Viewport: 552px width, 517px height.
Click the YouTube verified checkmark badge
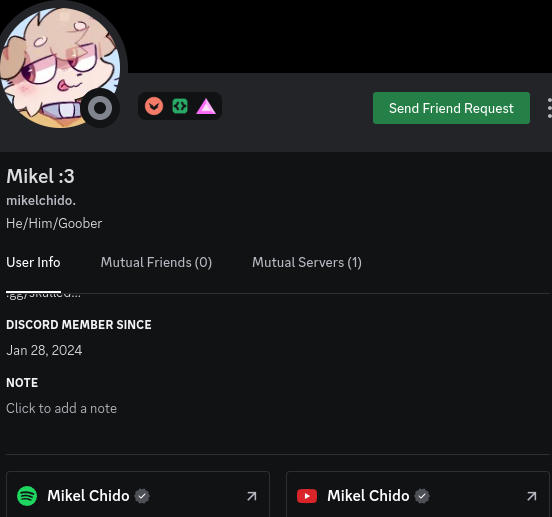click(x=422, y=496)
